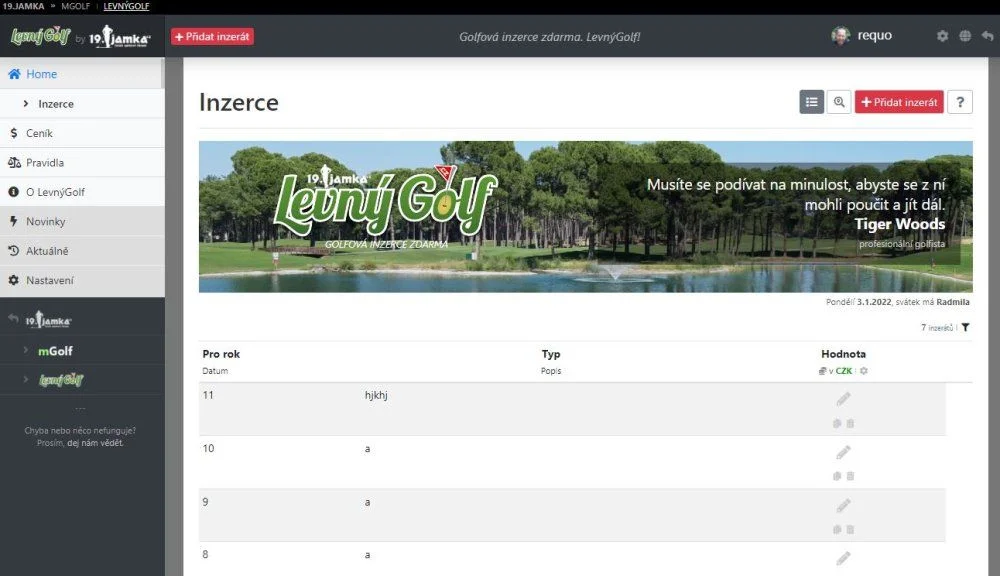Viewport: 1000px width, 576px height.
Task: Click the year value 10 in the table
Action: tap(208, 448)
